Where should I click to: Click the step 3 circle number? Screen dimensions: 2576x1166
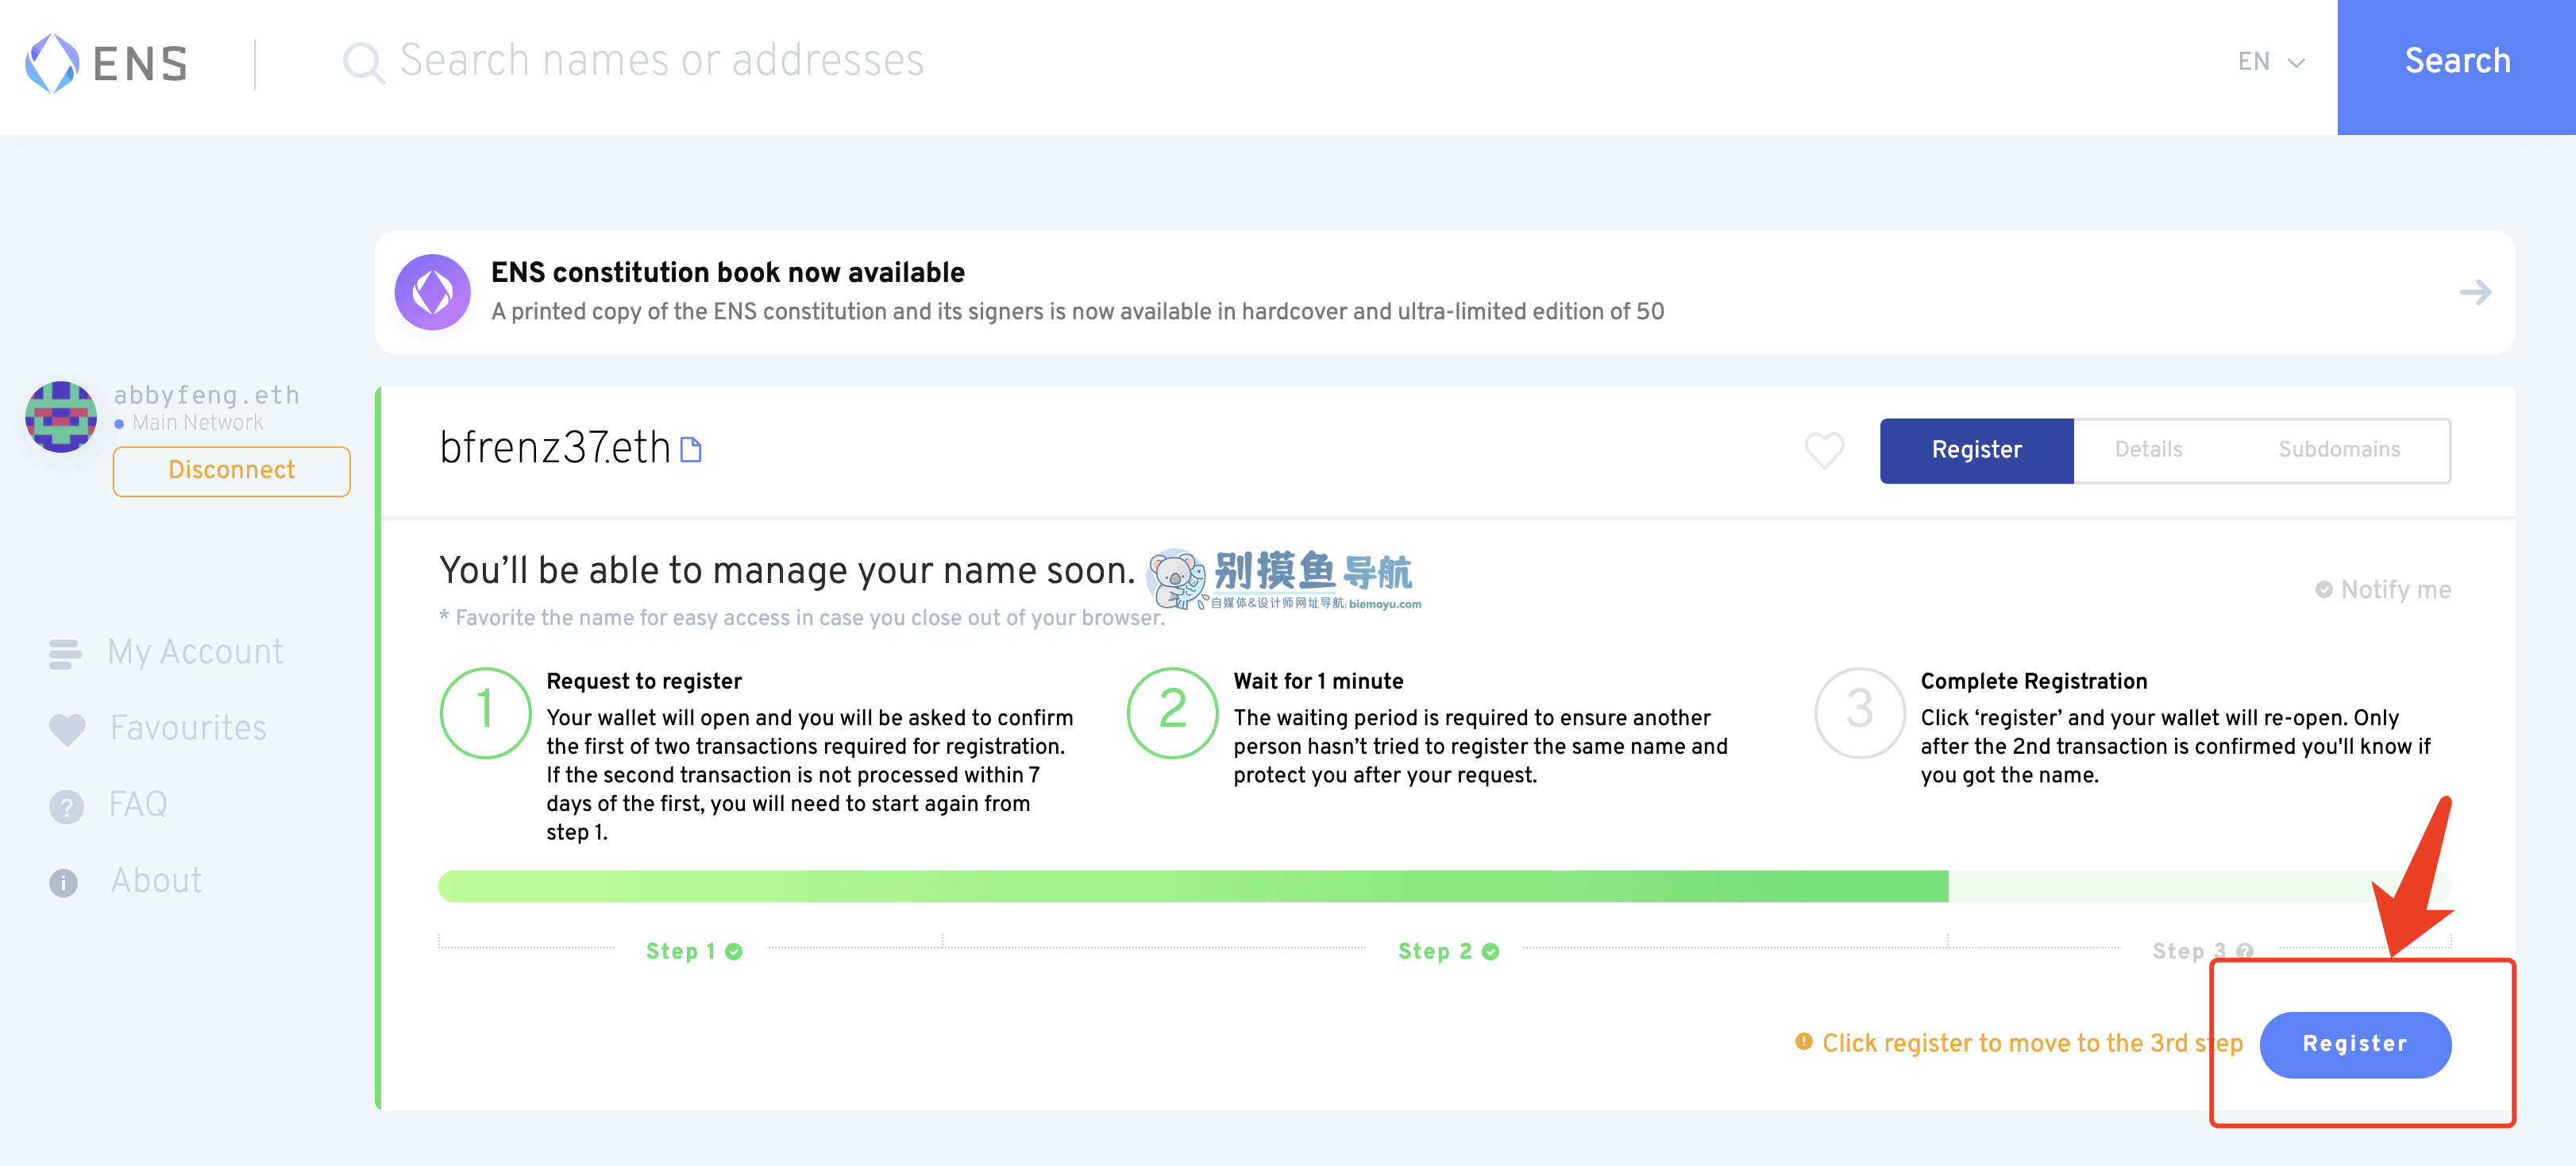pos(1859,713)
